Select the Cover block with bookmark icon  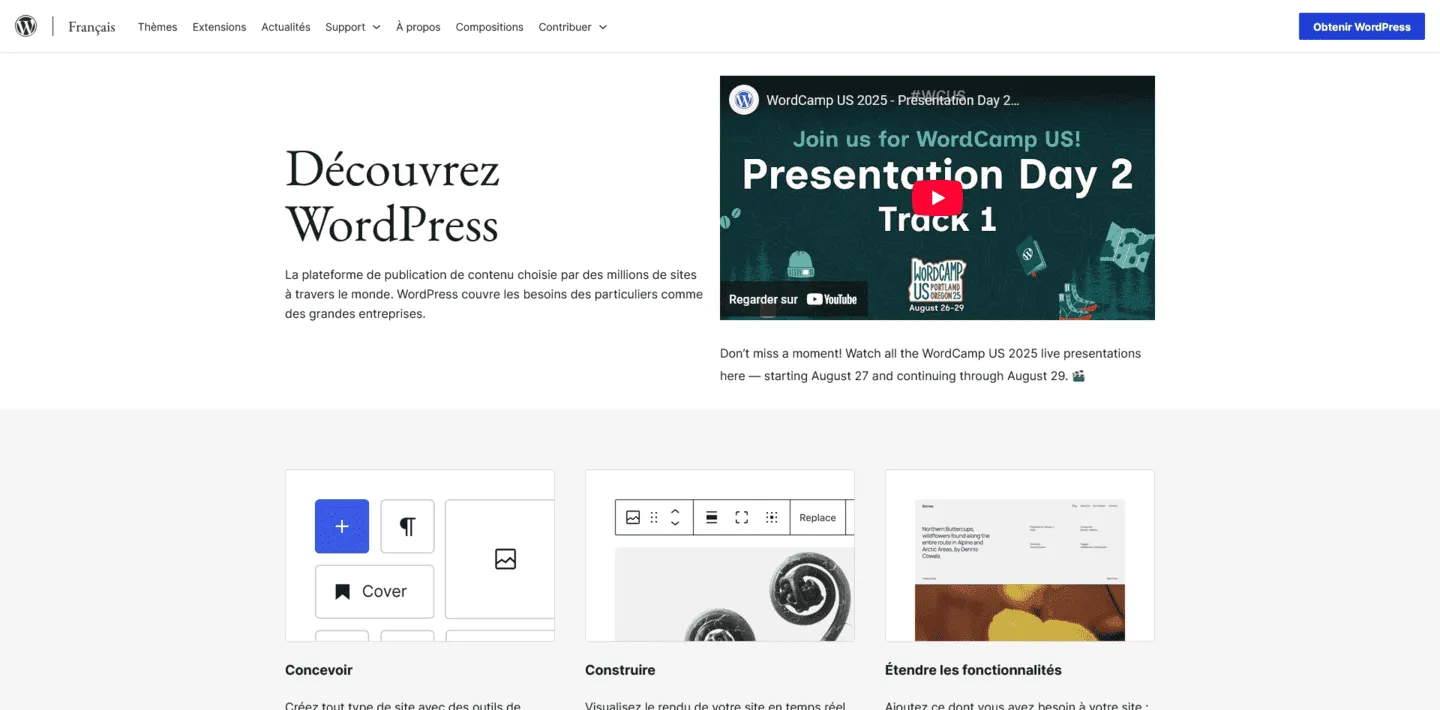click(x=374, y=591)
